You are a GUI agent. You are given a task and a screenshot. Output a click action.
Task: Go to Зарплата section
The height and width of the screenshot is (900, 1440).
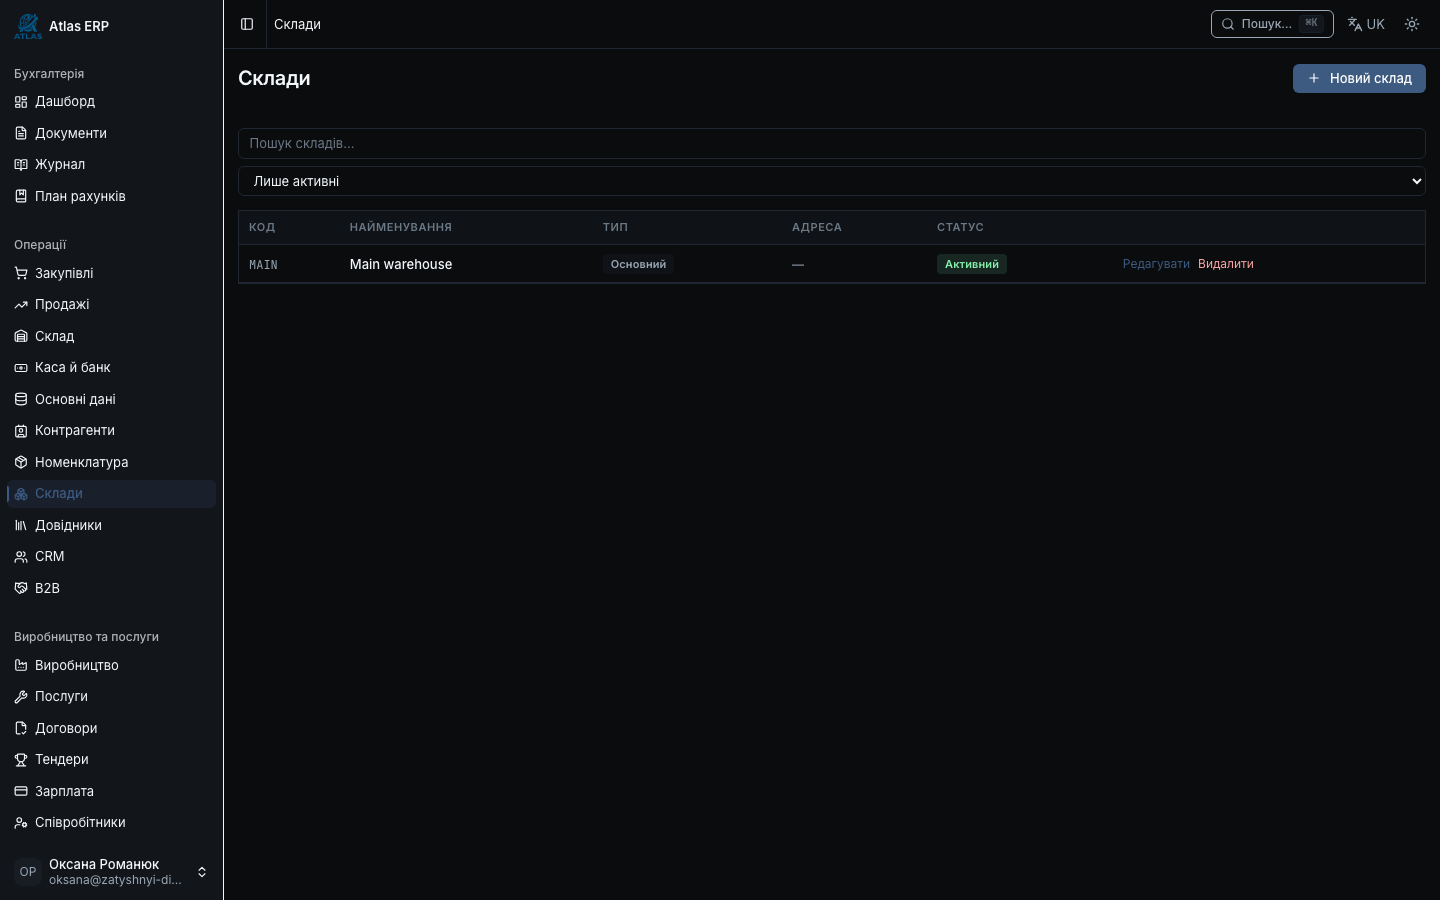(111, 791)
